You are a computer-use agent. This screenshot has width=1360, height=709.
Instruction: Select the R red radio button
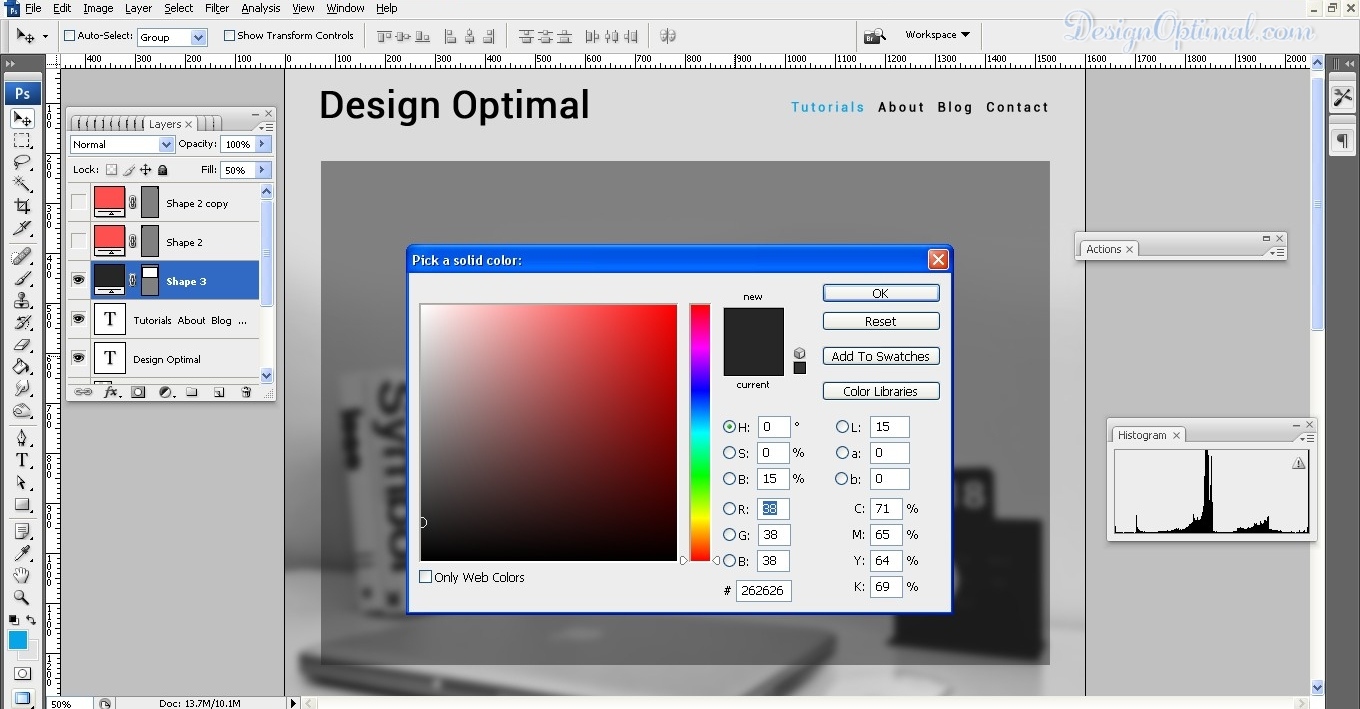[730, 509]
